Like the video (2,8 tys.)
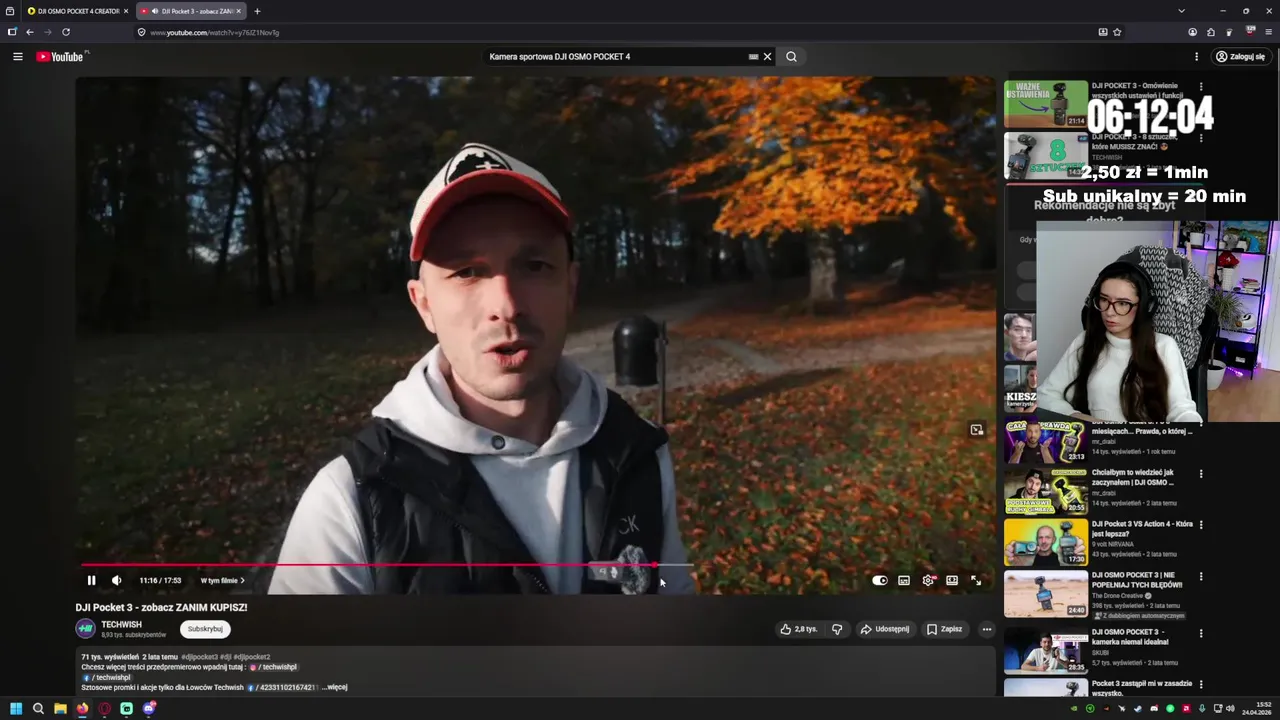 pyautogui.click(x=799, y=629)
